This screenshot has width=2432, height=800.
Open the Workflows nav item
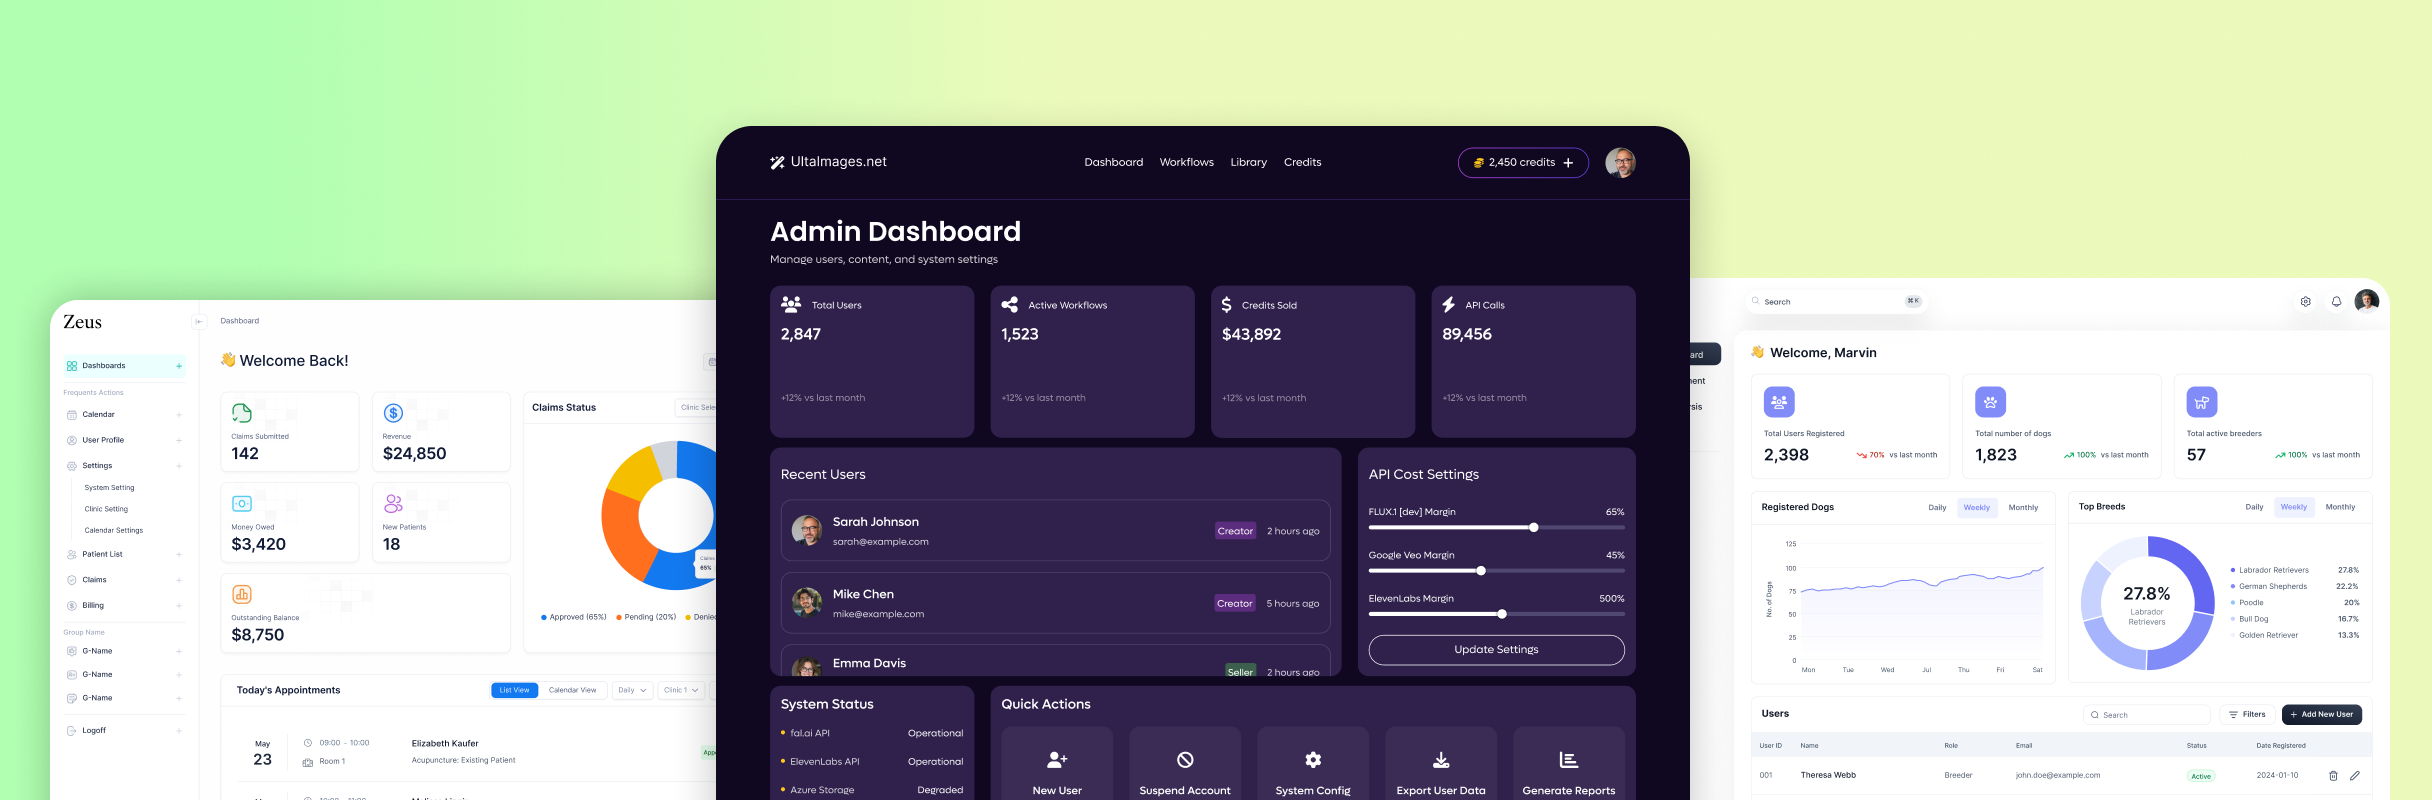tap(1186, 162)
